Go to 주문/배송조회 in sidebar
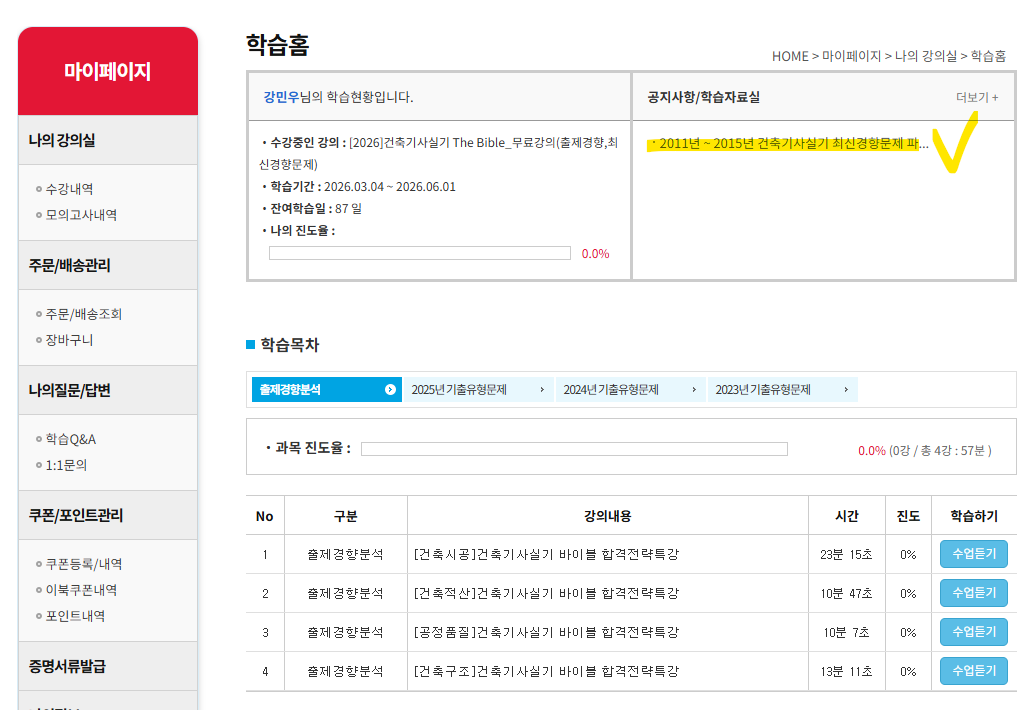The height and width of the screenshot is (710, 1036). [84, 314]
